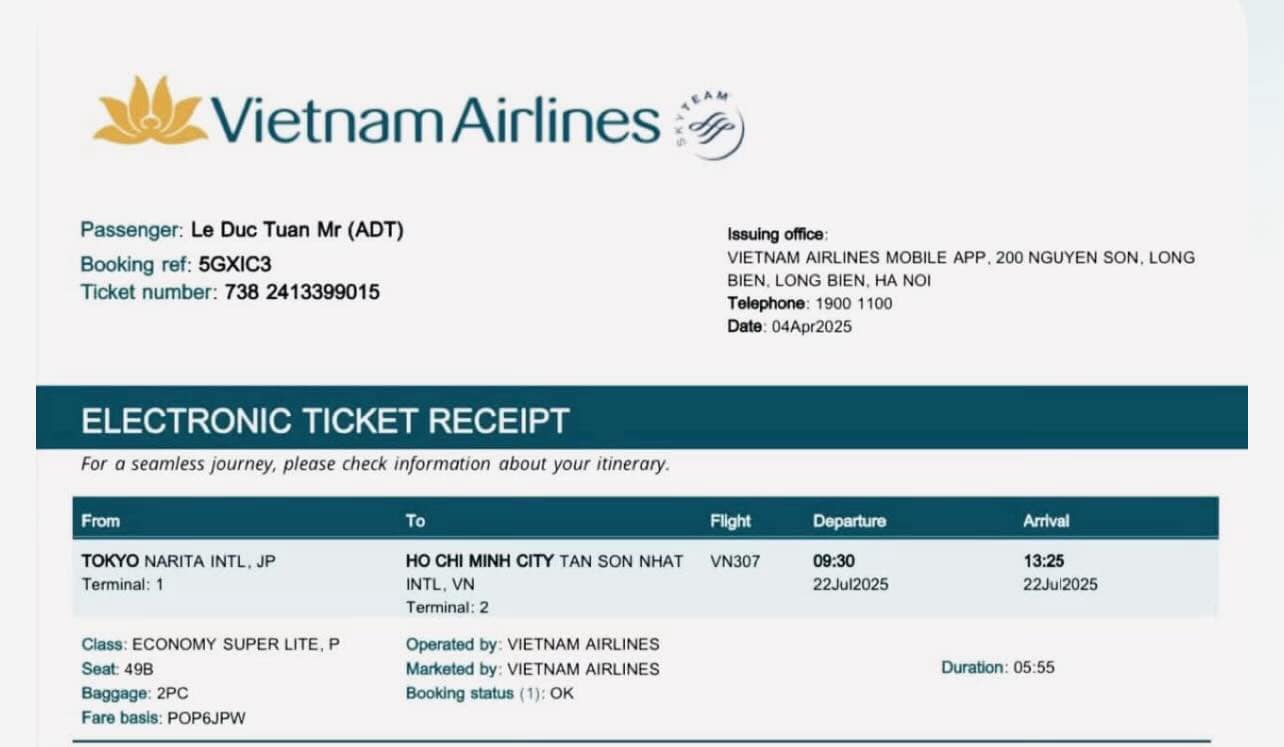Click passenger name Le Duc Tuan
This screenshot has height=747, width=1284.
click(264, 230)
